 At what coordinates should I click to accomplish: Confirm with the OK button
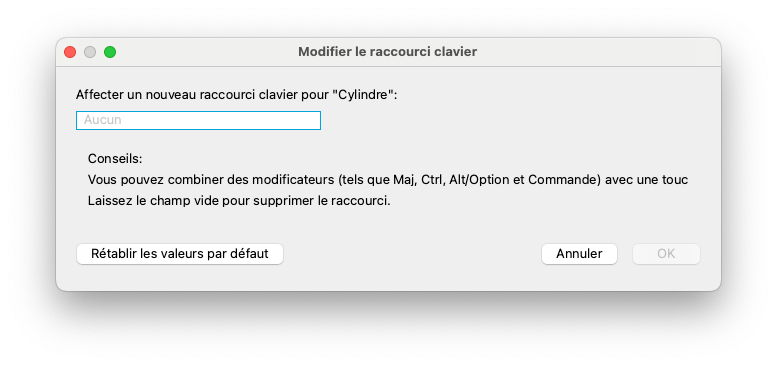pos(666,254)
